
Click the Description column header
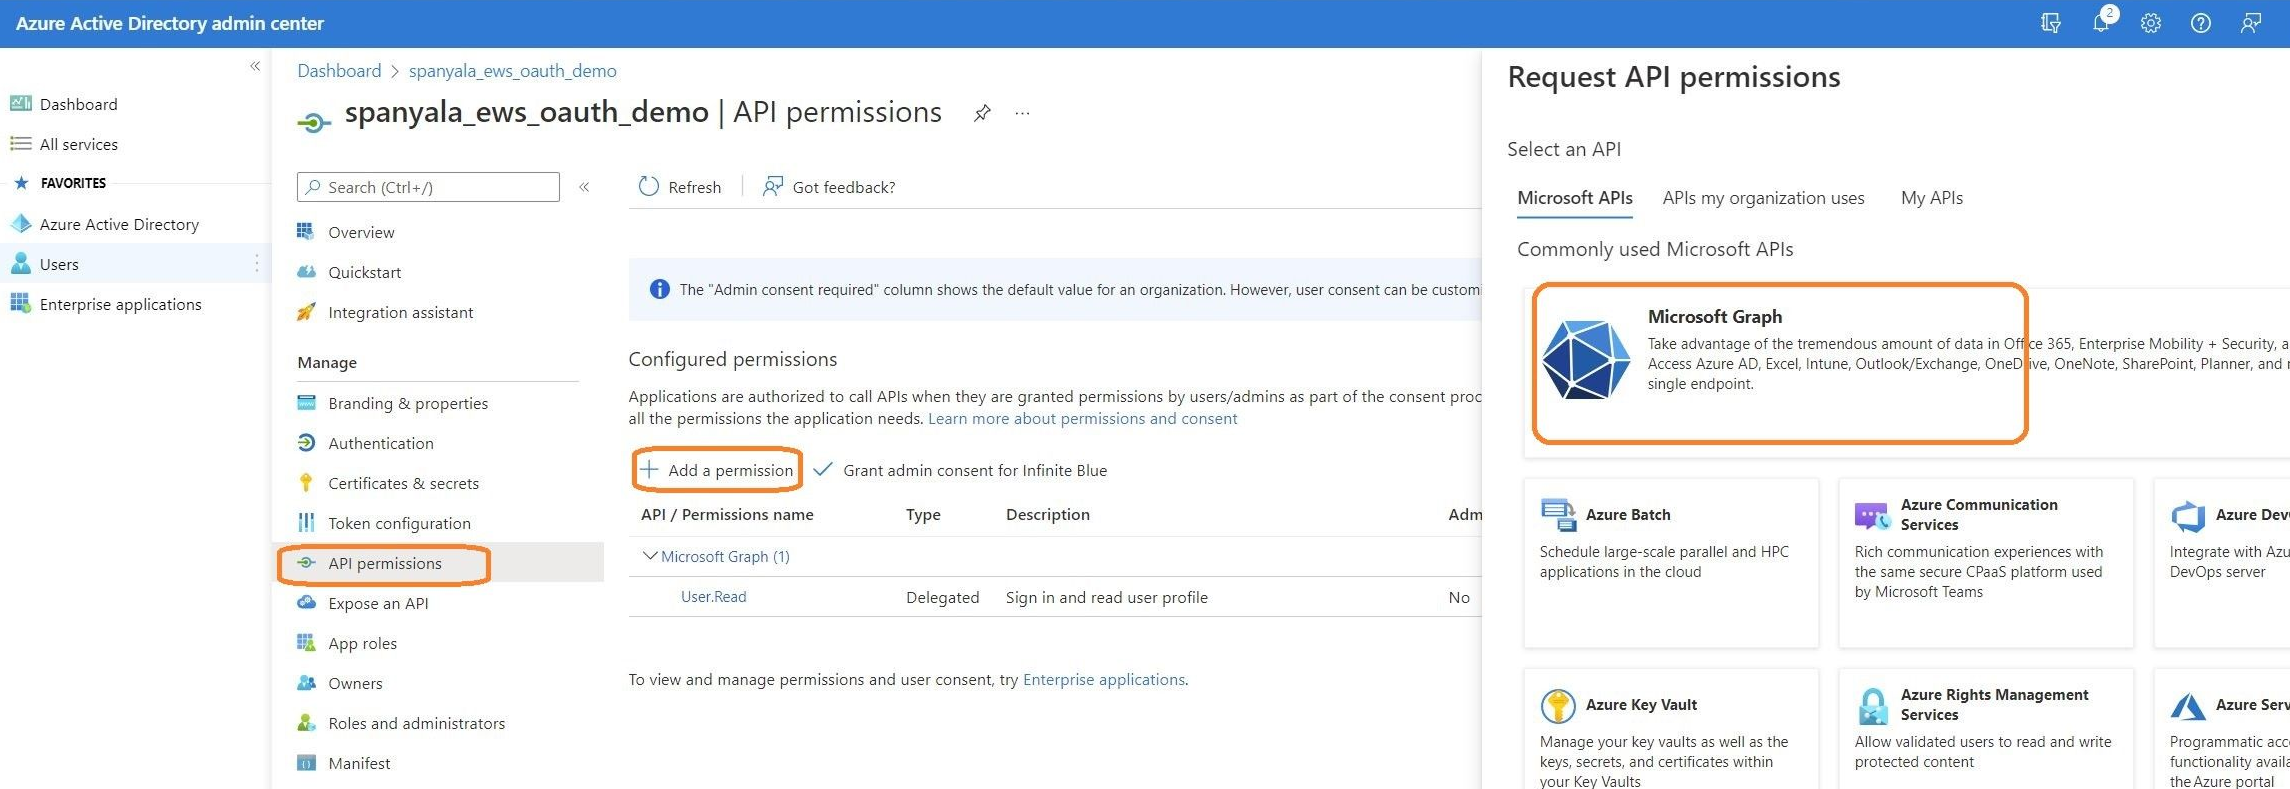pos(1047,515)
